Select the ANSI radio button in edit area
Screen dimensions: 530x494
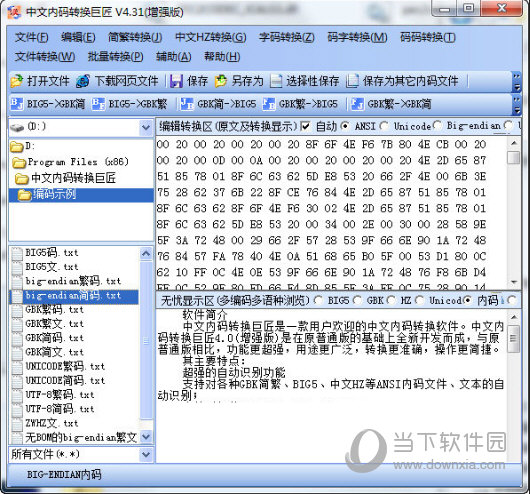[344, 126]
